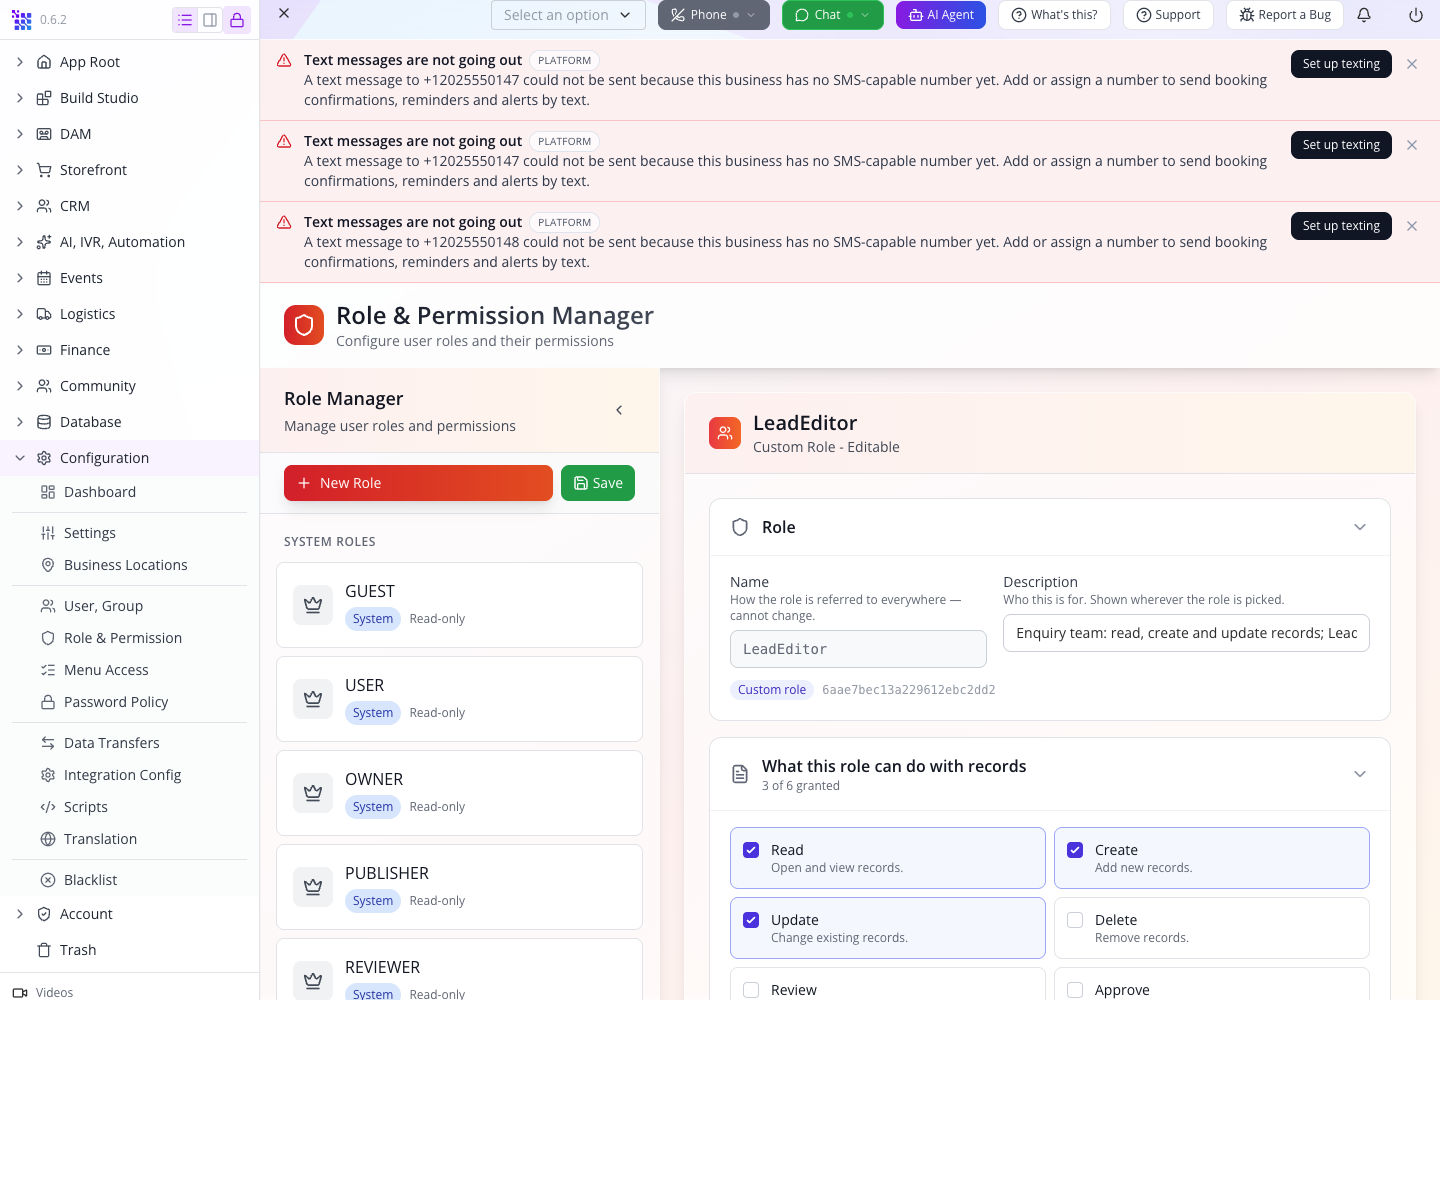Click the crown icon on GUEST role

pos(313,605)
